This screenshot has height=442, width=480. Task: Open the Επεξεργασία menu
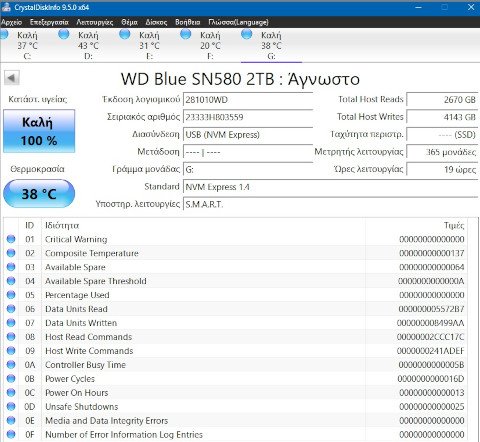(x=49, y=22)
